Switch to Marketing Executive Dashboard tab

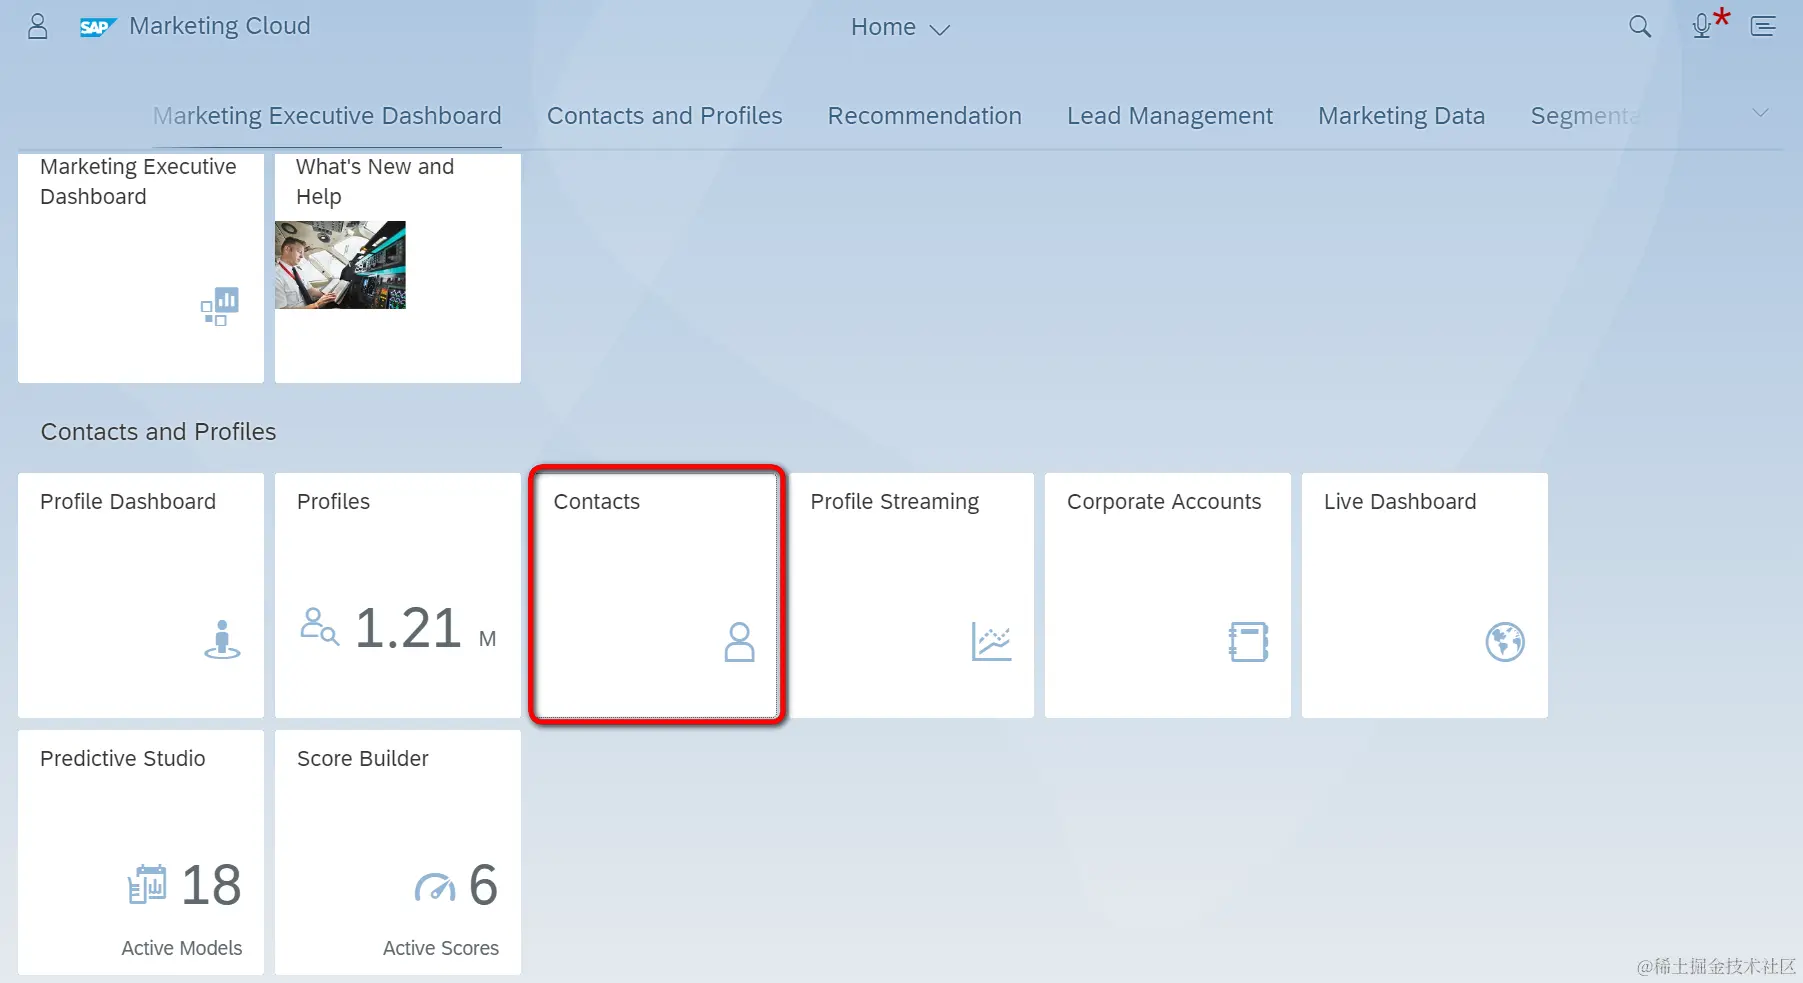327,116
